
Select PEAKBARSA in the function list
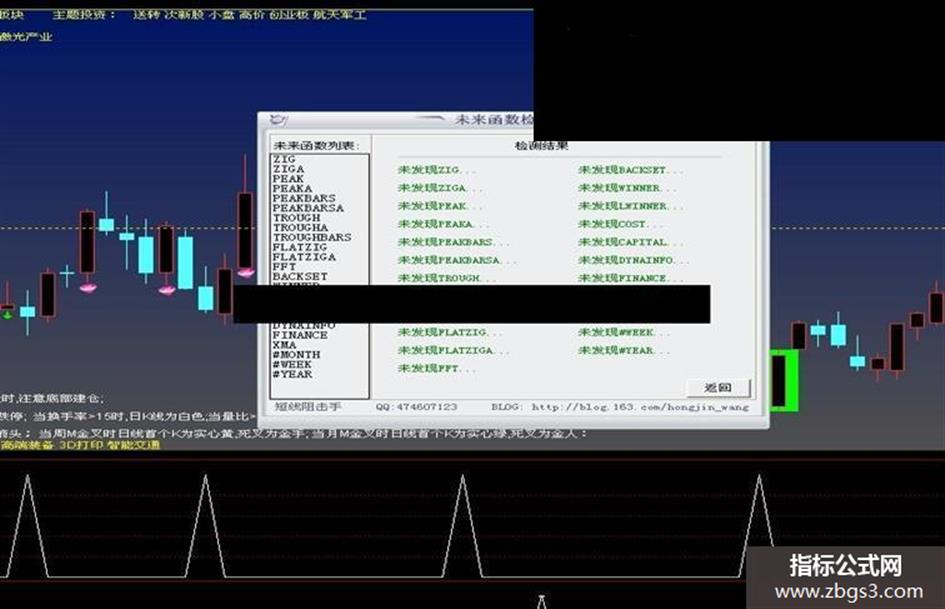tap(308, 207)
